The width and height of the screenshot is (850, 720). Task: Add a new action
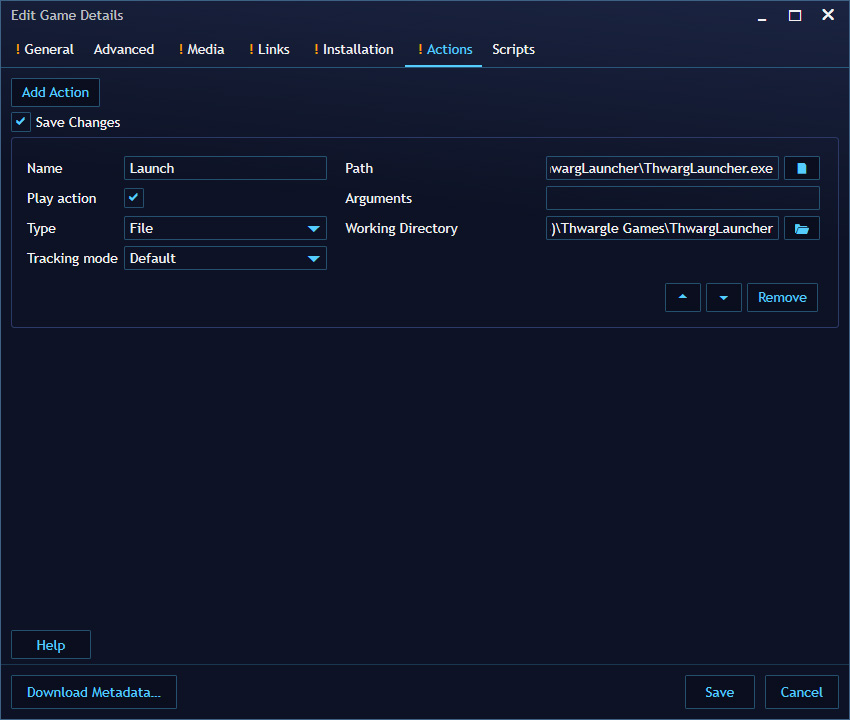(x=55, y=92)
